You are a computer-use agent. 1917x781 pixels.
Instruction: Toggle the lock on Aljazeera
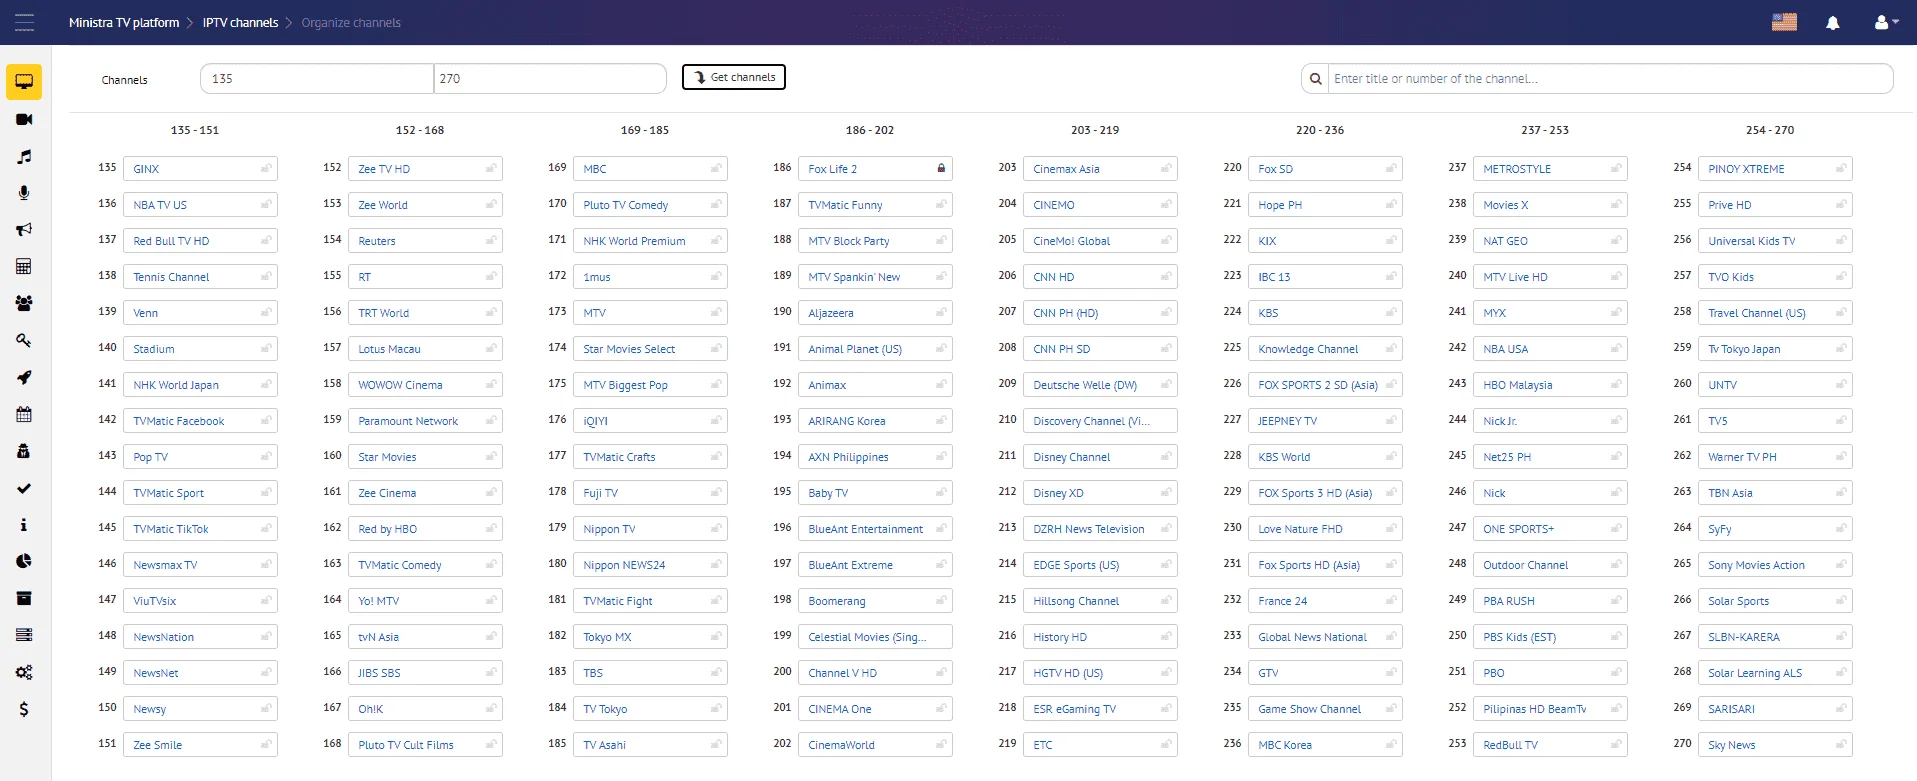(x=941, y=312)
